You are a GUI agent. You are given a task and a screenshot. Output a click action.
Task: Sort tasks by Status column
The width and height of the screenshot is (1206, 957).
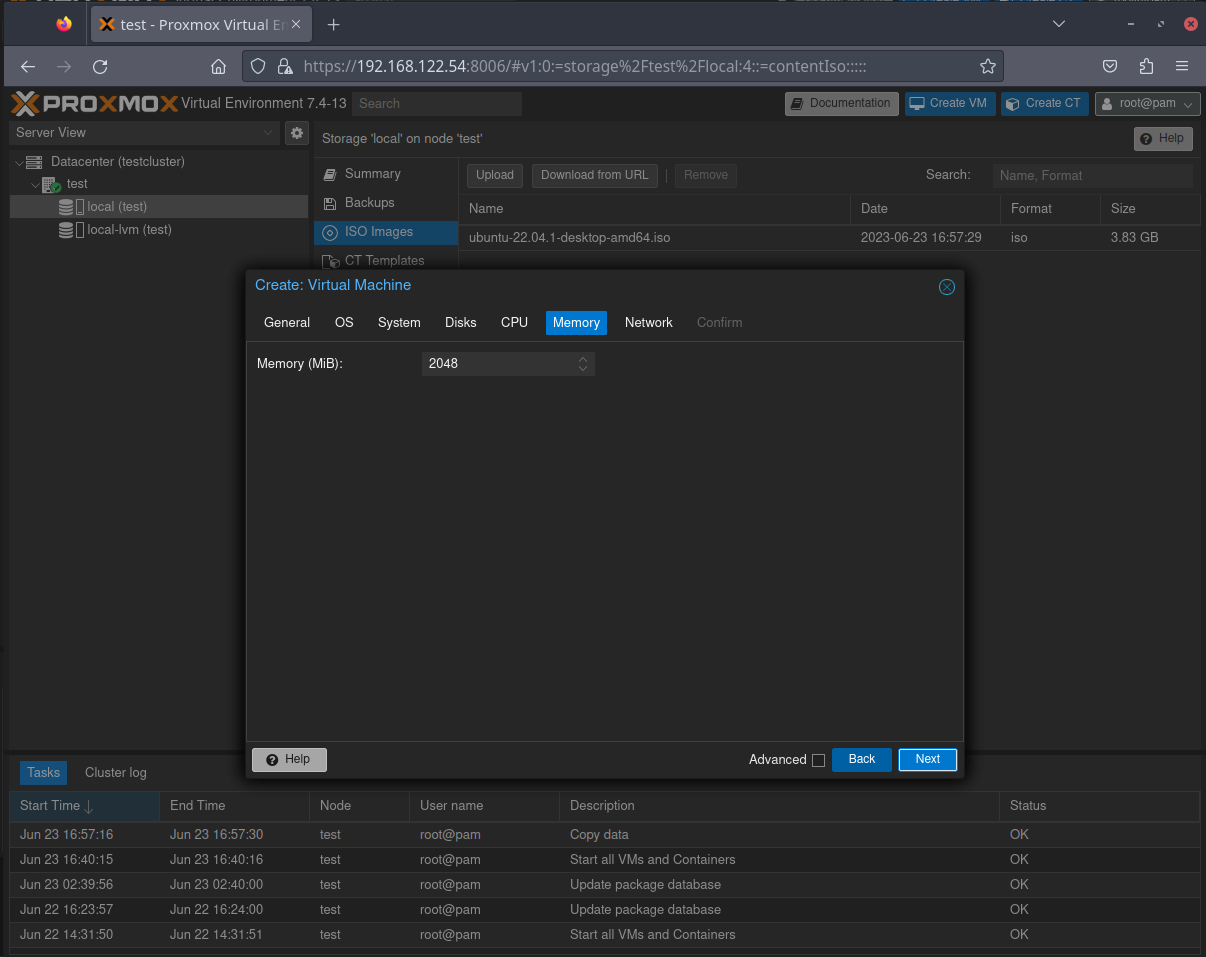1099,806
